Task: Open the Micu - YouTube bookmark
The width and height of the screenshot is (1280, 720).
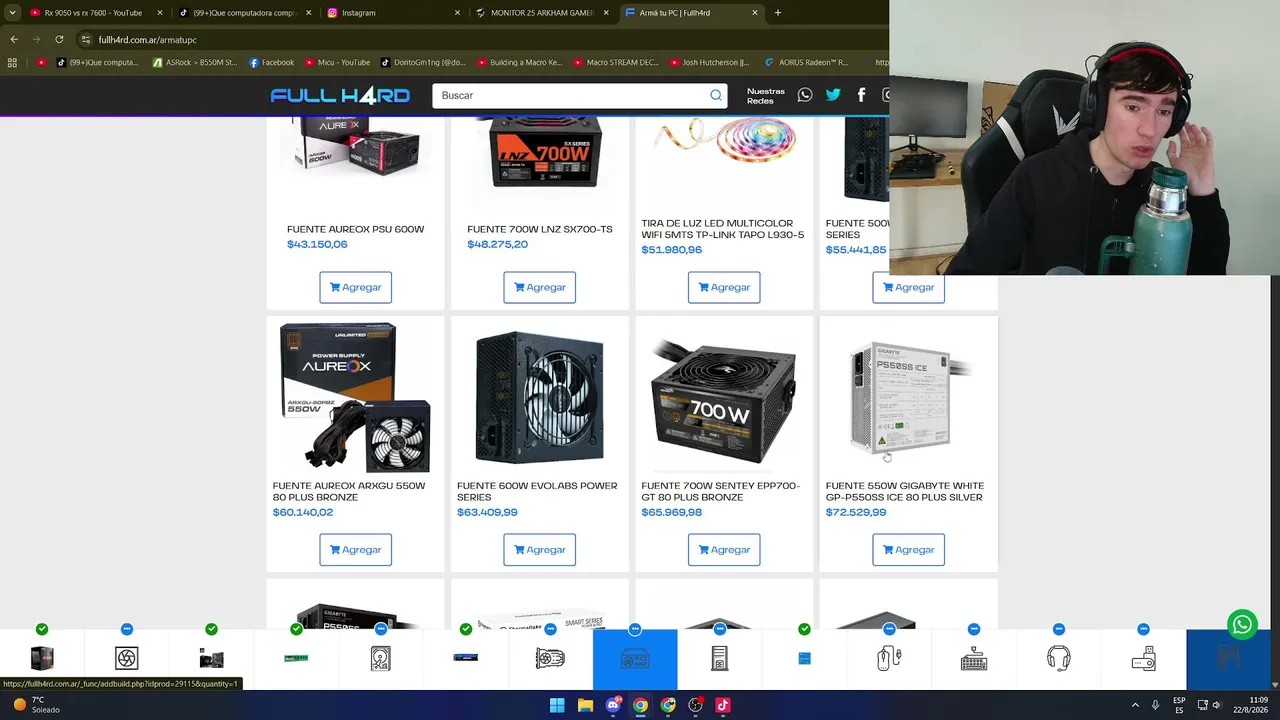Action: click(337, 62)
